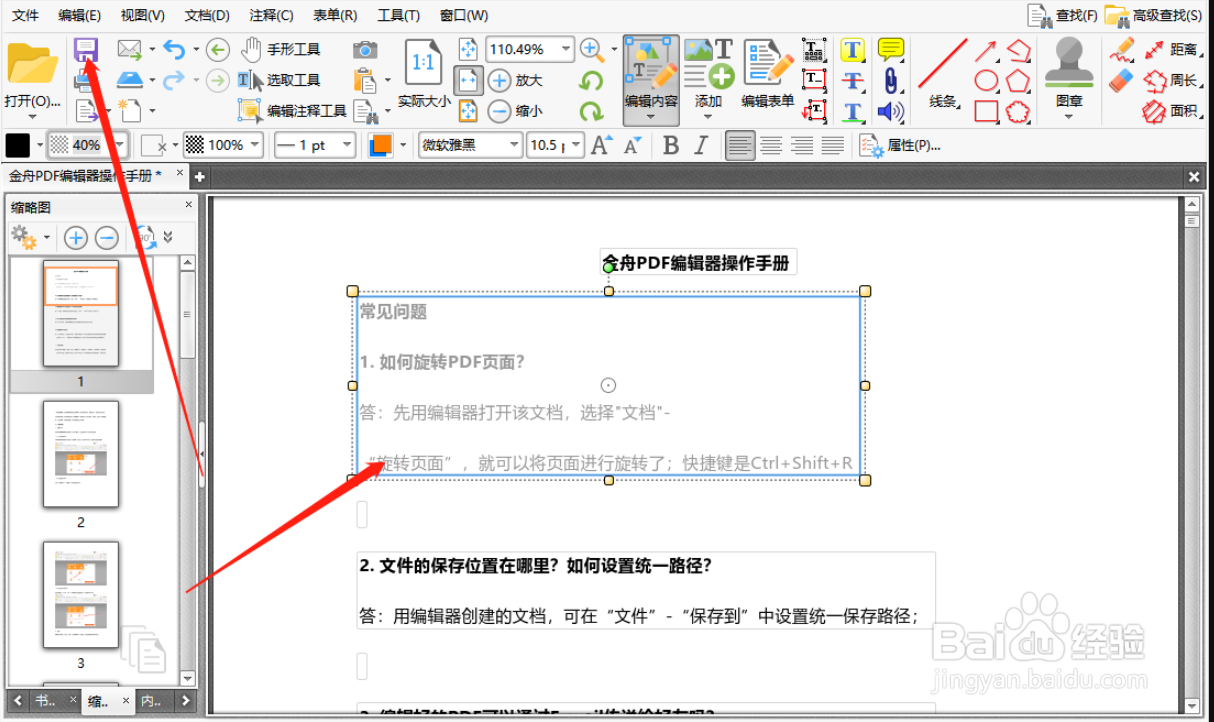This screenshot has width=1214, height=722.
Task: Open the 微软雅黑 font dropdown
Action: [514, 145]
